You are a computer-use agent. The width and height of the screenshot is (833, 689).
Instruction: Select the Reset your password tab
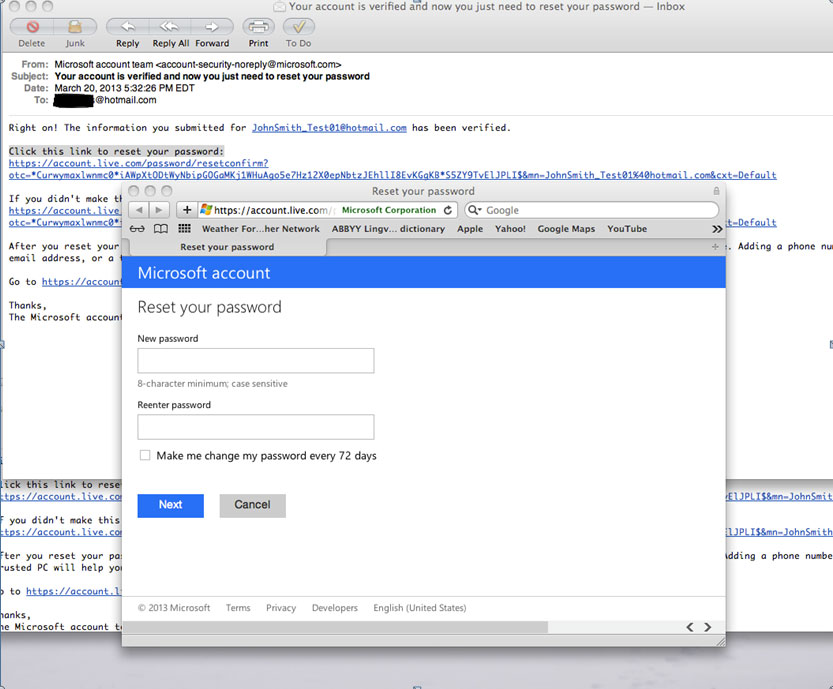click(x=227, y=247)
